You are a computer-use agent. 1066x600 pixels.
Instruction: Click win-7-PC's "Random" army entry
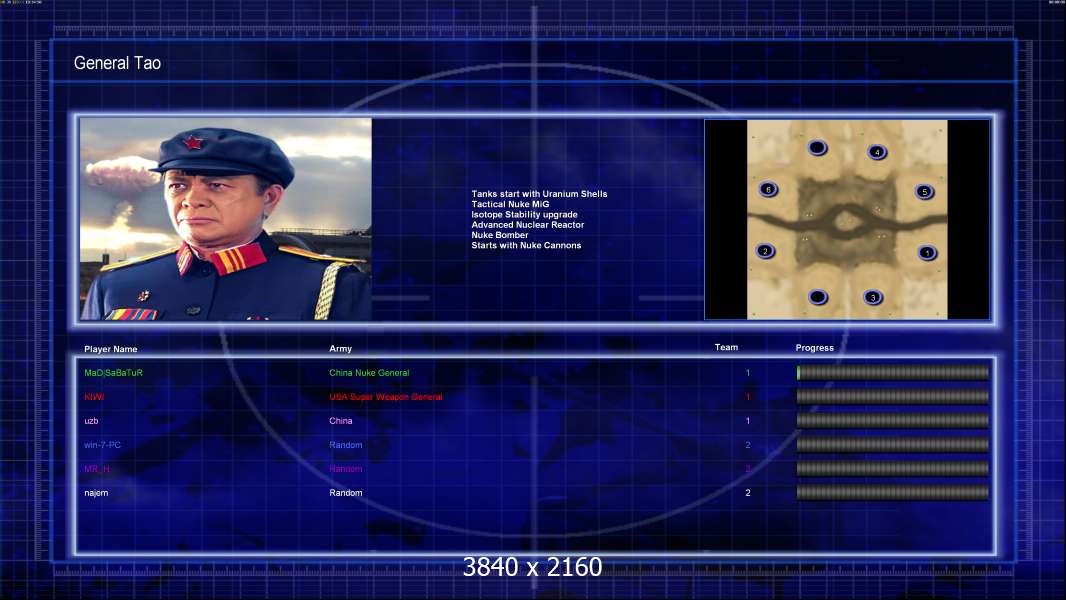coord(345,445)
